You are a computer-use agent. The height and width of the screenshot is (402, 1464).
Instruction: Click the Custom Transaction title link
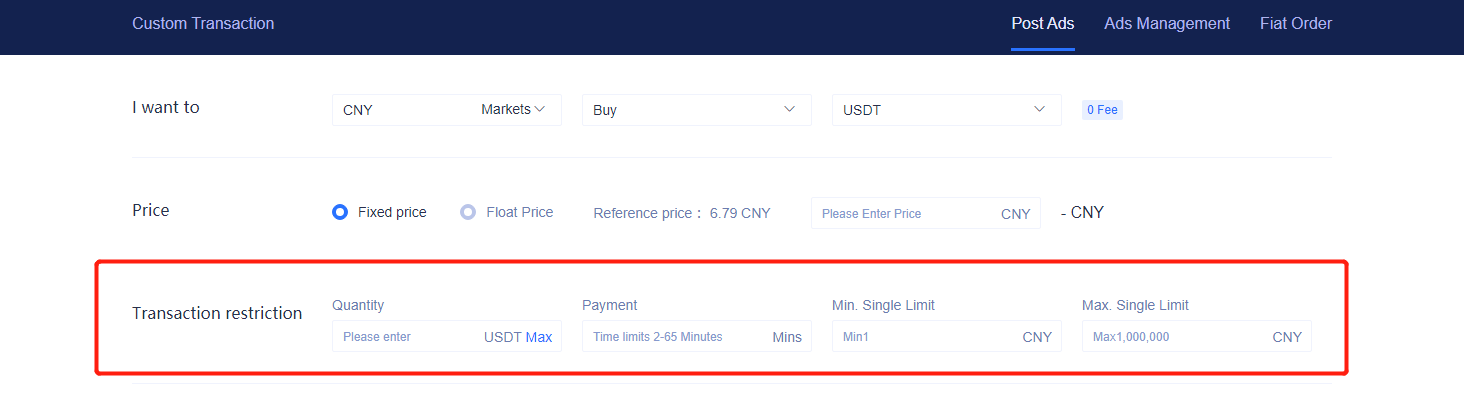tap(203, 23)
